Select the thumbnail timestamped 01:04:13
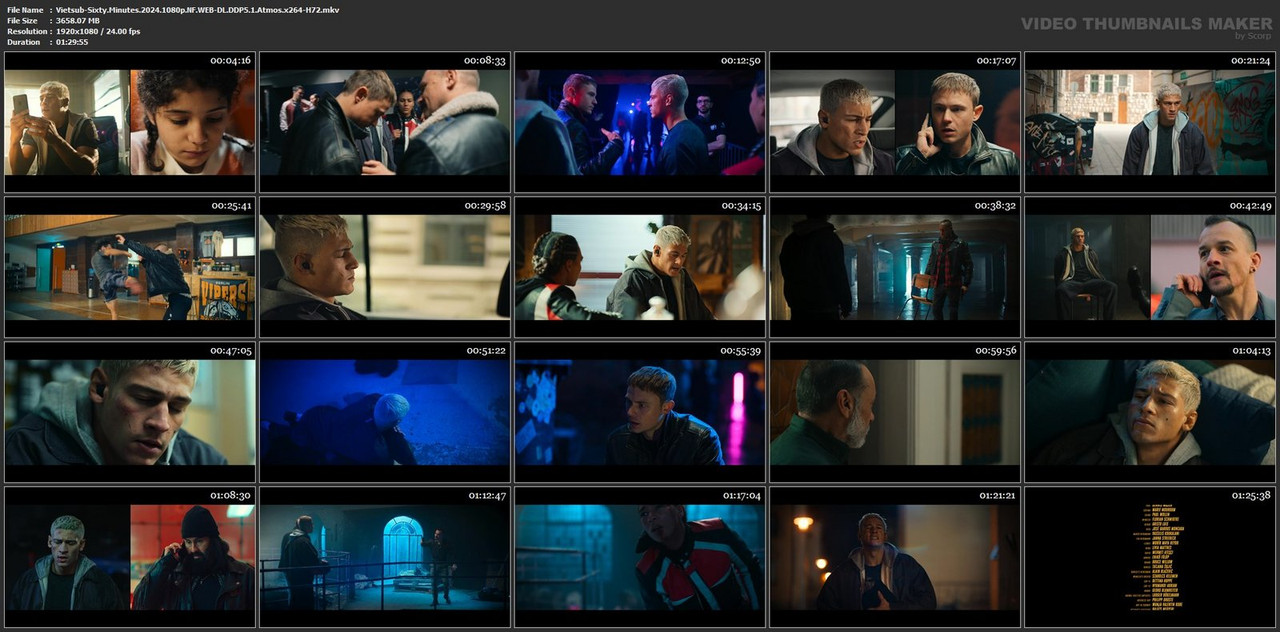This screenshot has width=1280, height=632. click(x=1150, y=412)
